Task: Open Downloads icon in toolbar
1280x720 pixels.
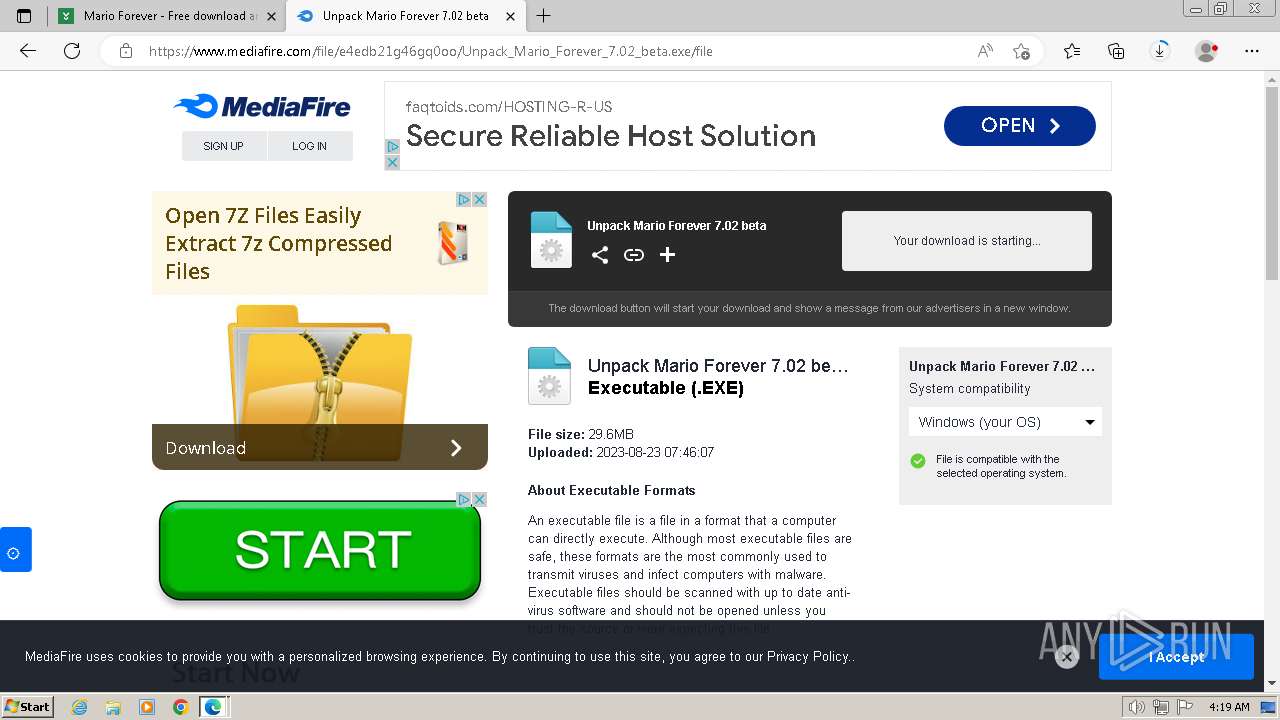Action: coord(1160,51)
